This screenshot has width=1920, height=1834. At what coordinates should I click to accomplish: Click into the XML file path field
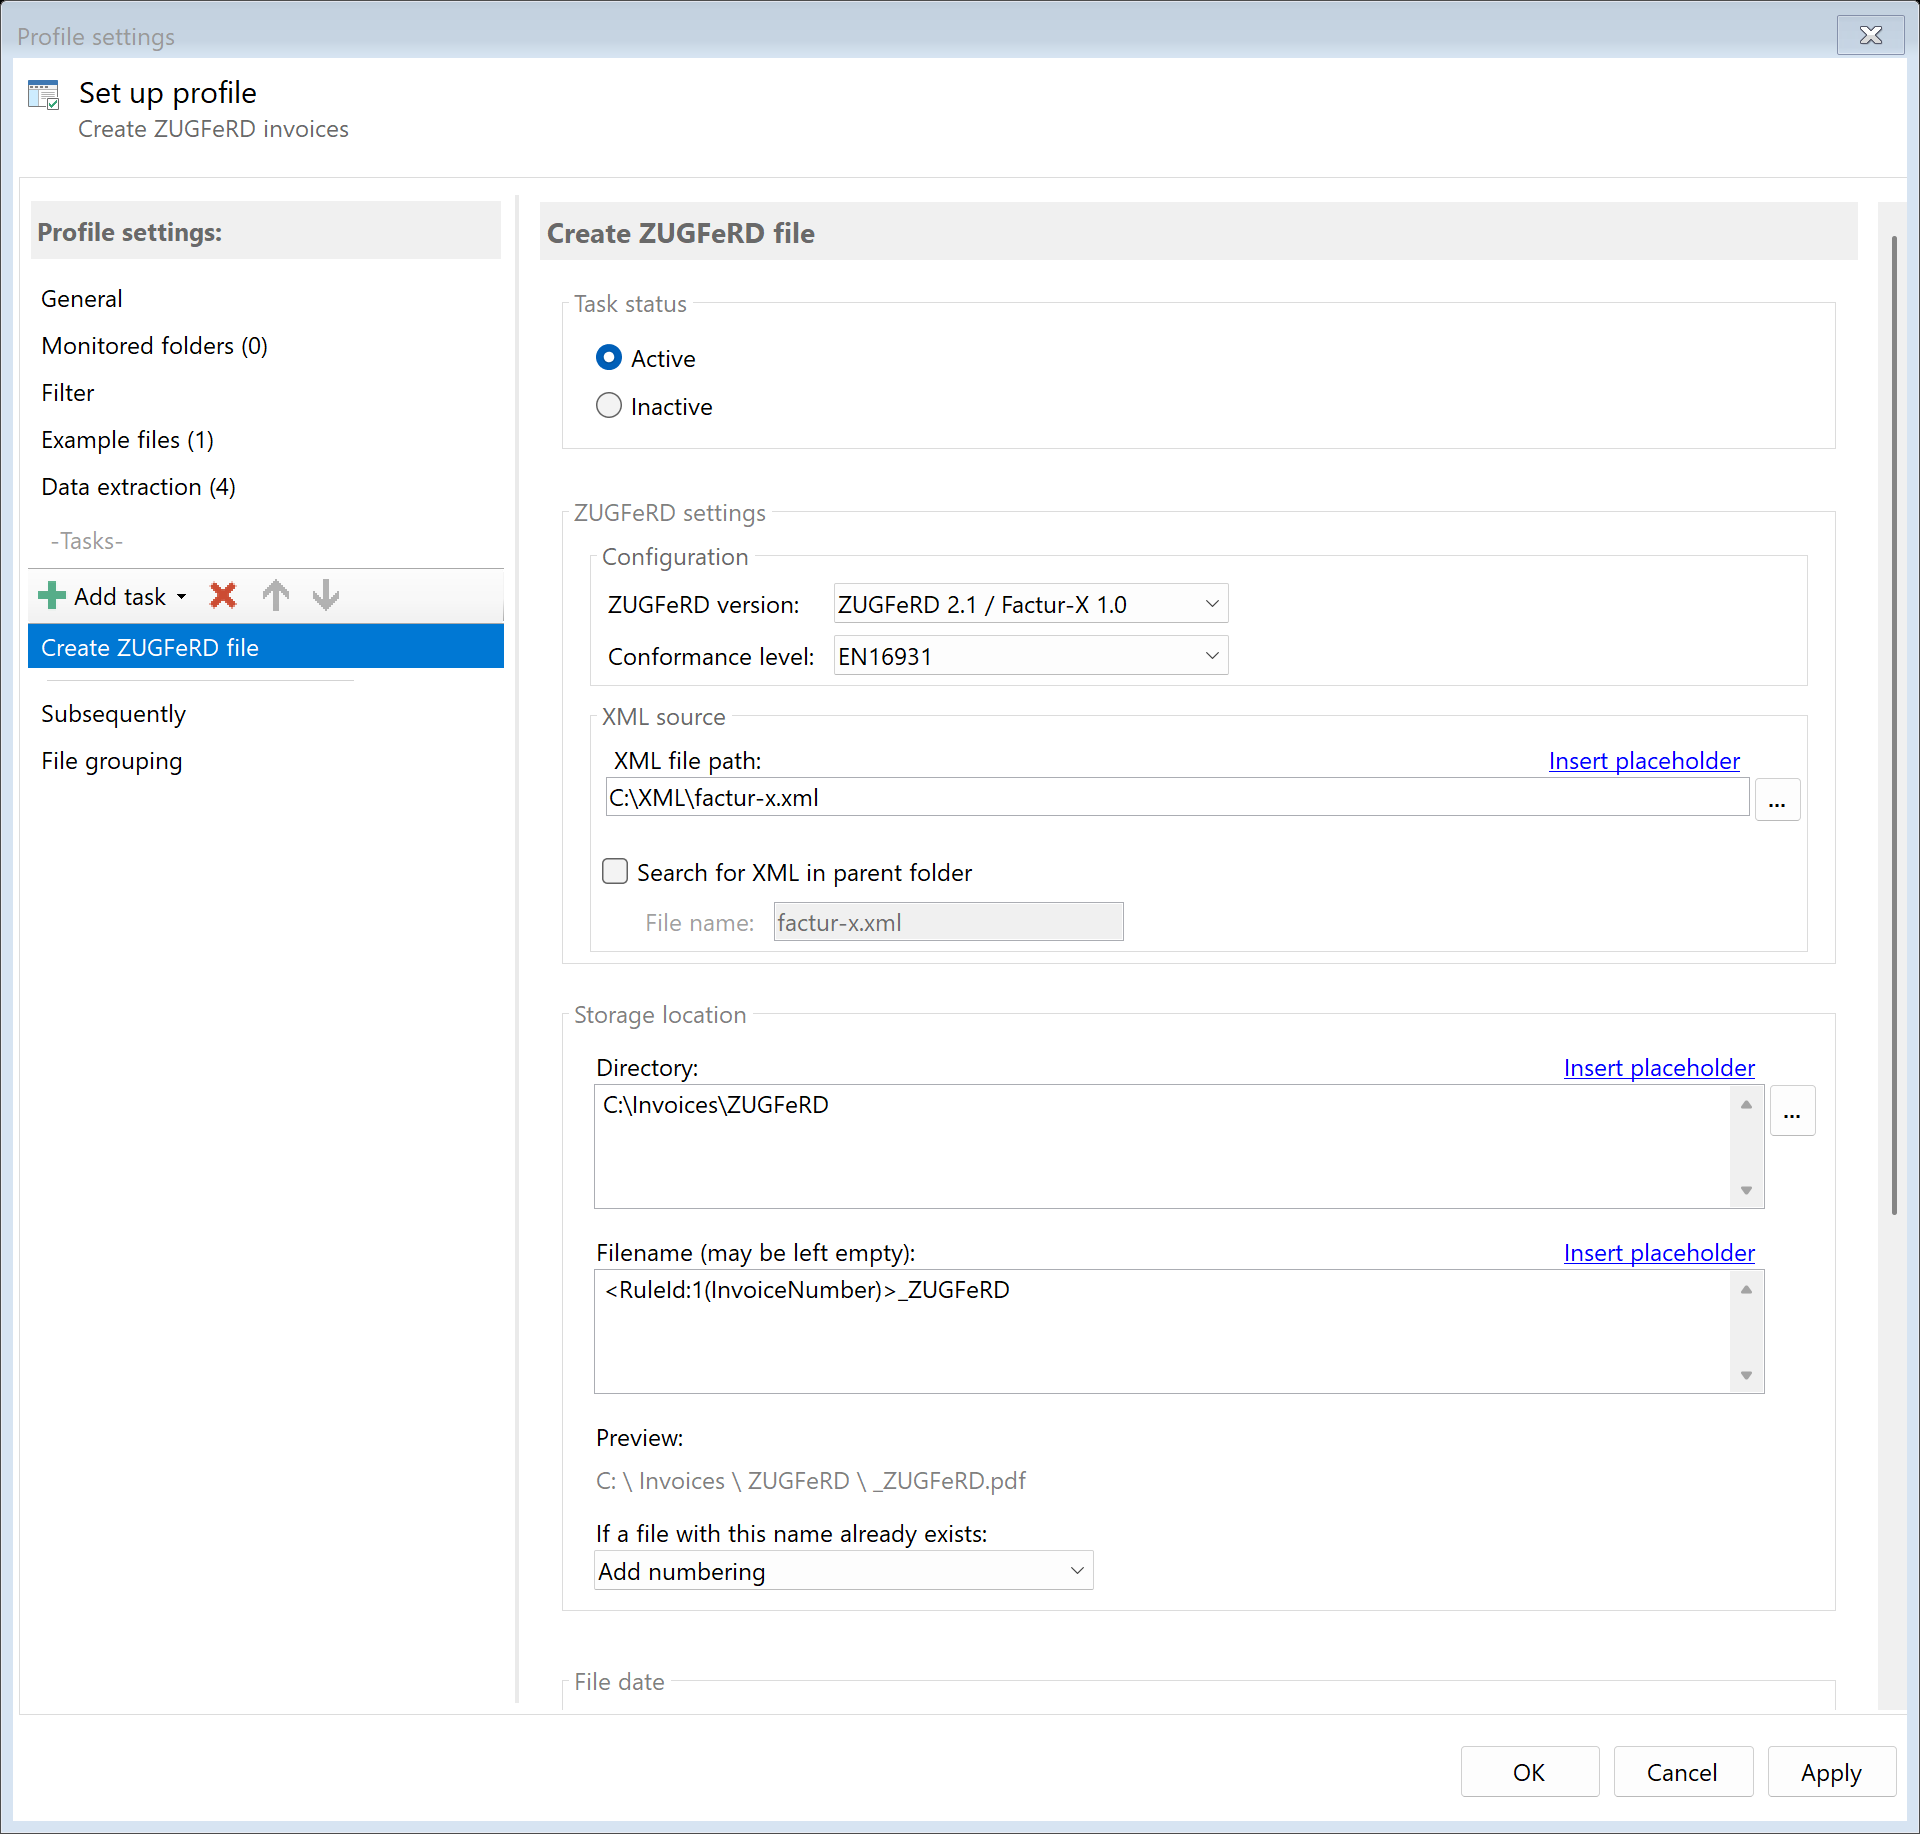point(1176,798)
